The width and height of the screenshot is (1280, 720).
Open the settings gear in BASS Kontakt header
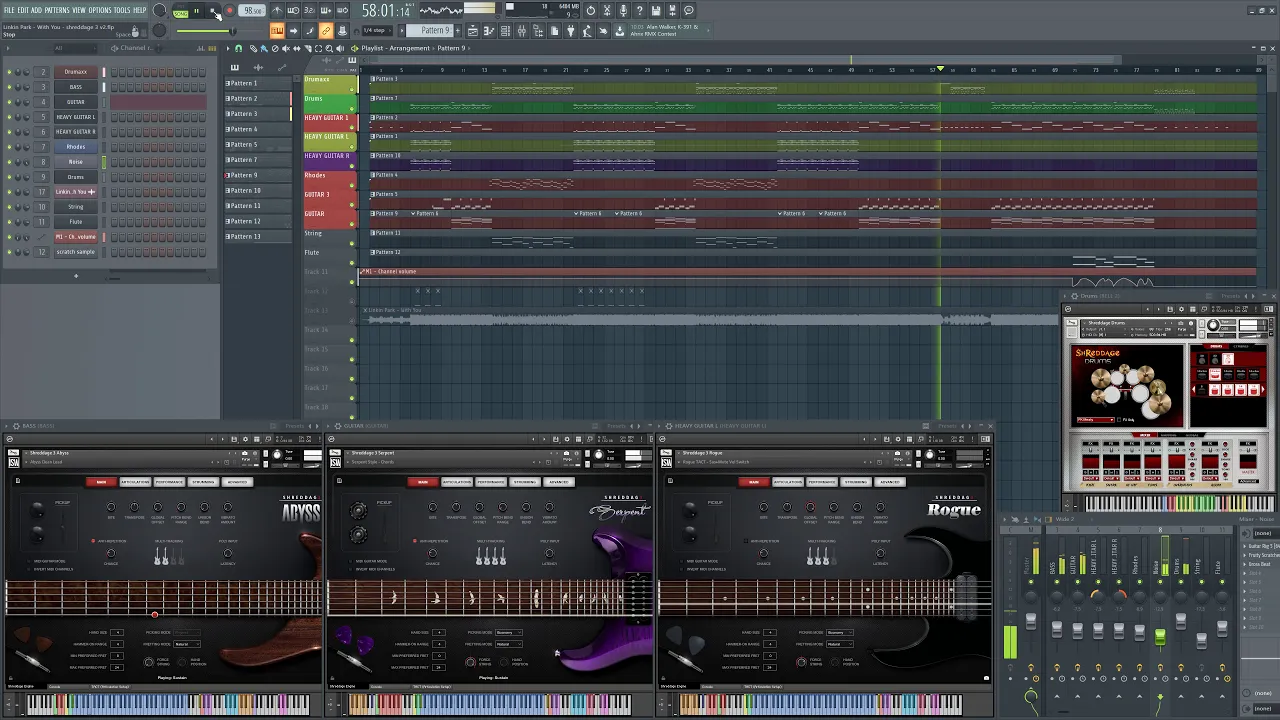tap(245, 439)
